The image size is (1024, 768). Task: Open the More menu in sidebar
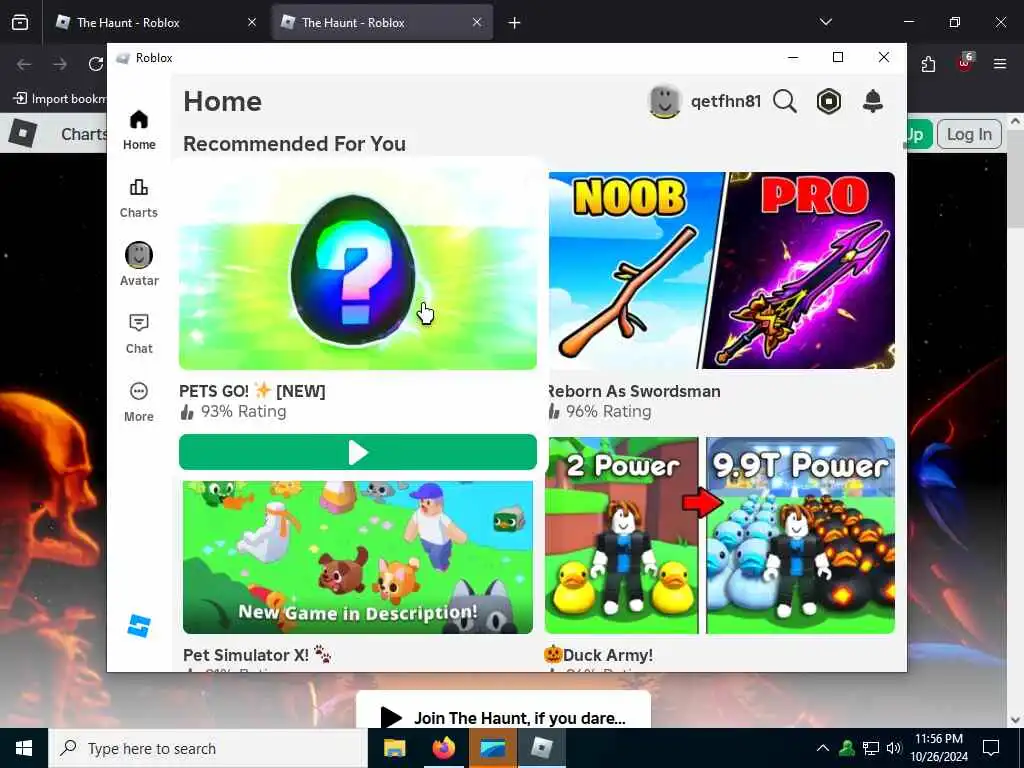(x=139, y=402)
